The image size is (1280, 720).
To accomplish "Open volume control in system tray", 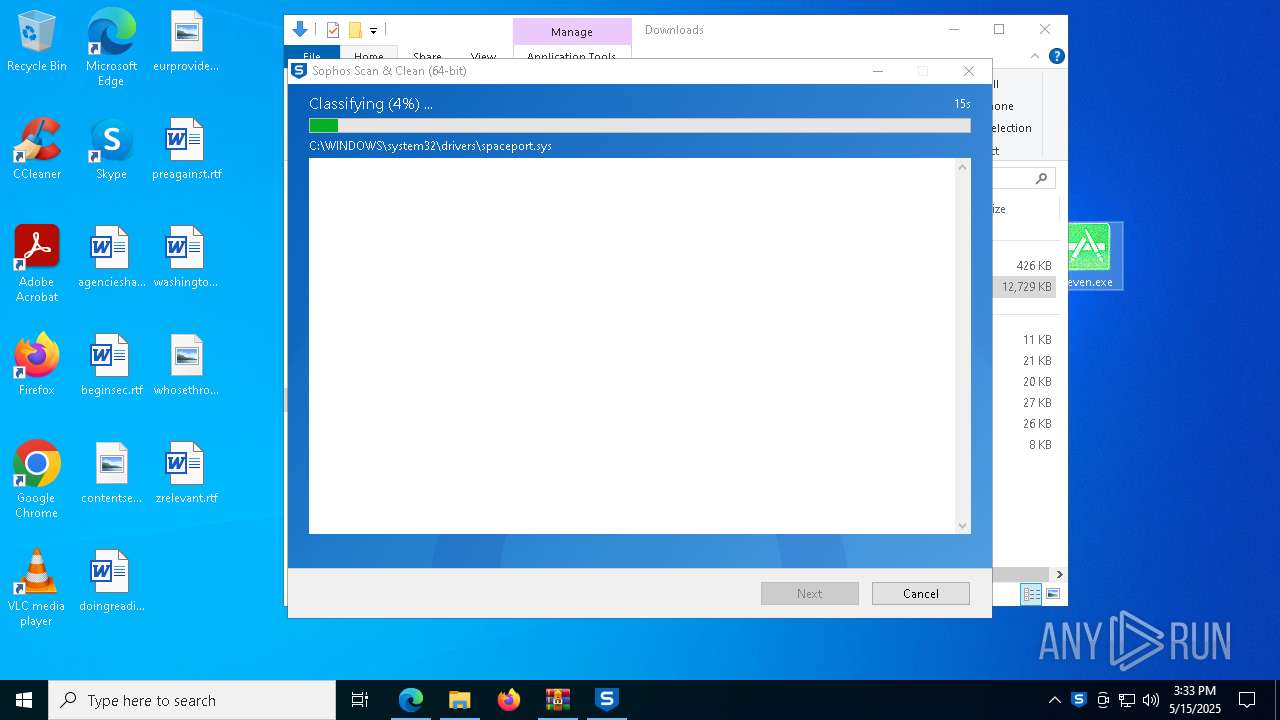I will click(x=1151, y=699).
